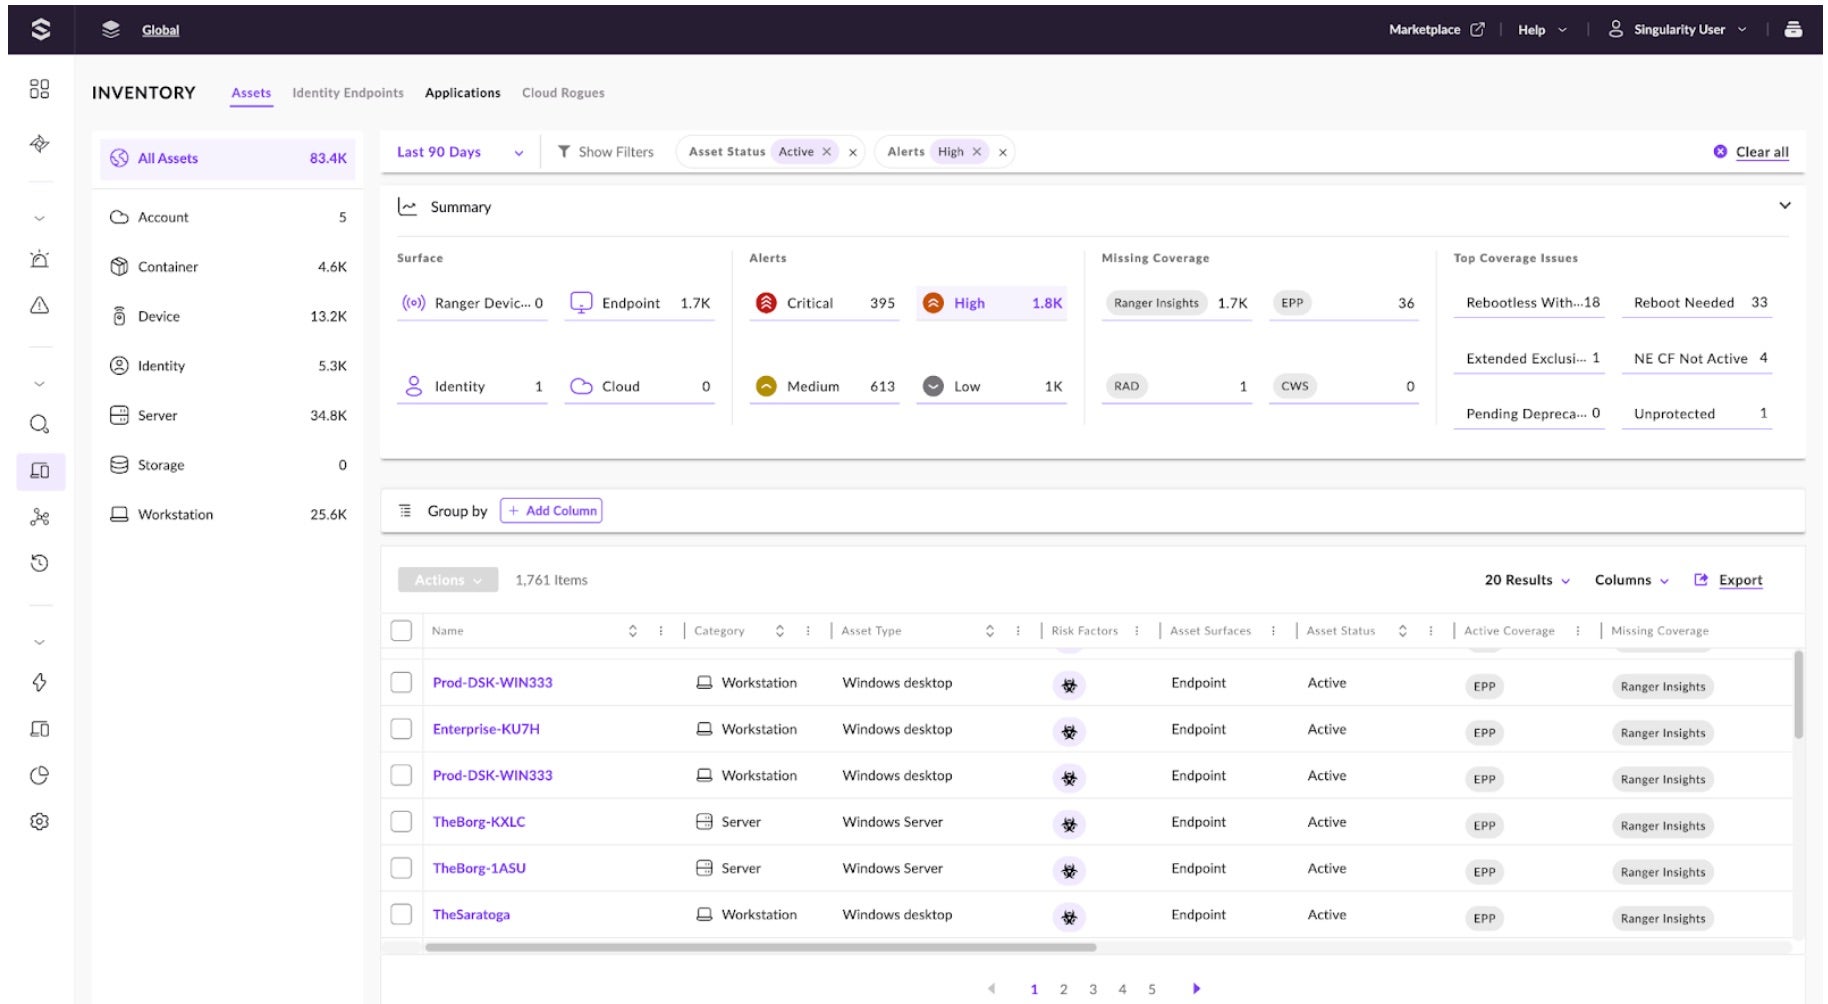The width and height of the screenshot is (1828, 1004).
Task: Select the Enterprise-KU7H row checkbox
Action: [401, 729]
